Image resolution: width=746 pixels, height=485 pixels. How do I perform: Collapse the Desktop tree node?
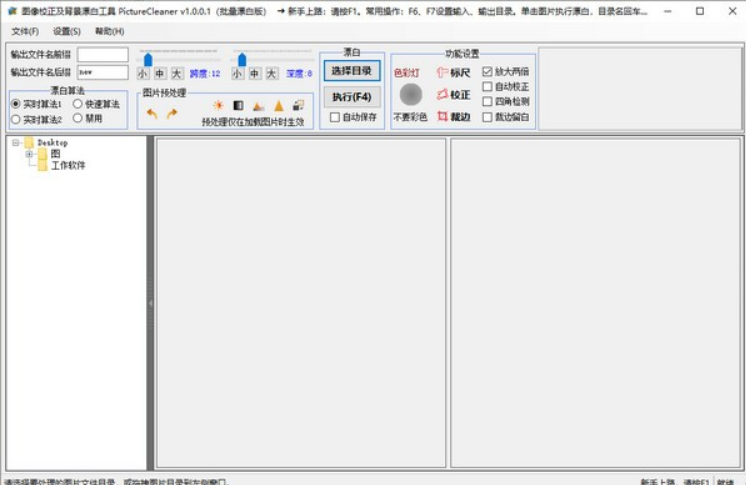coord(16,142)
